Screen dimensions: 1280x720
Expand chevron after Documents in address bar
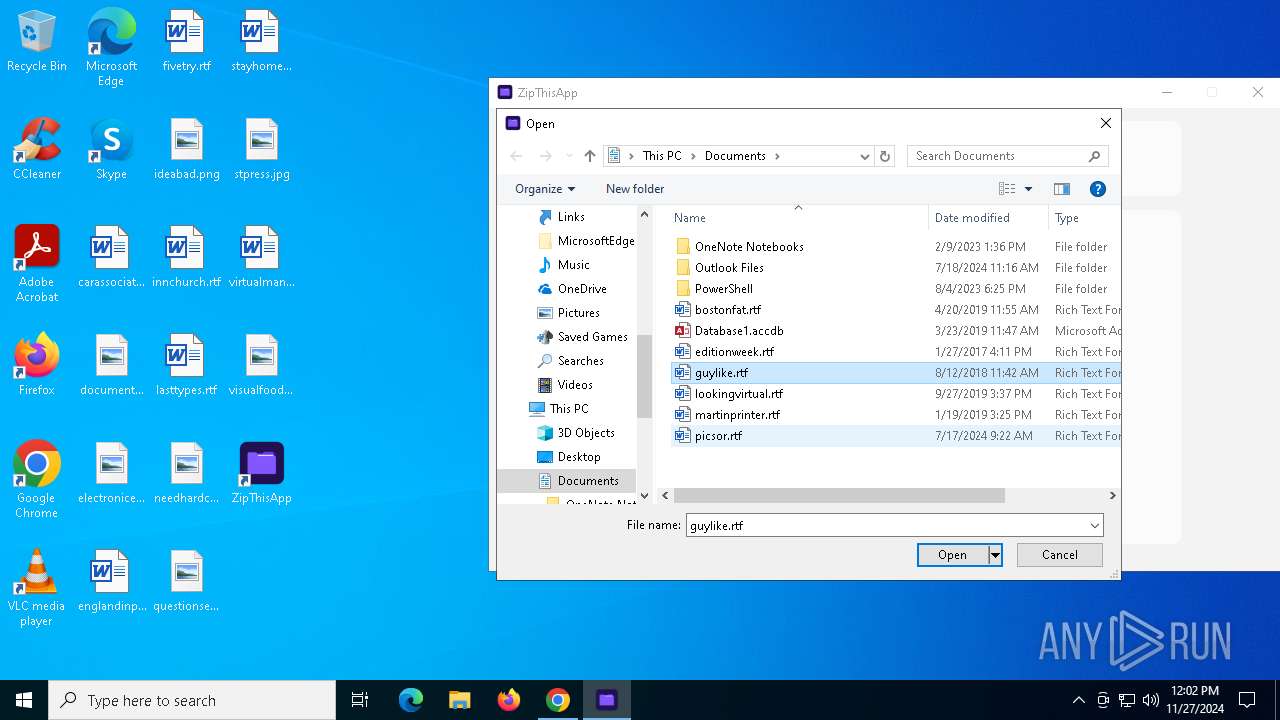777,156
